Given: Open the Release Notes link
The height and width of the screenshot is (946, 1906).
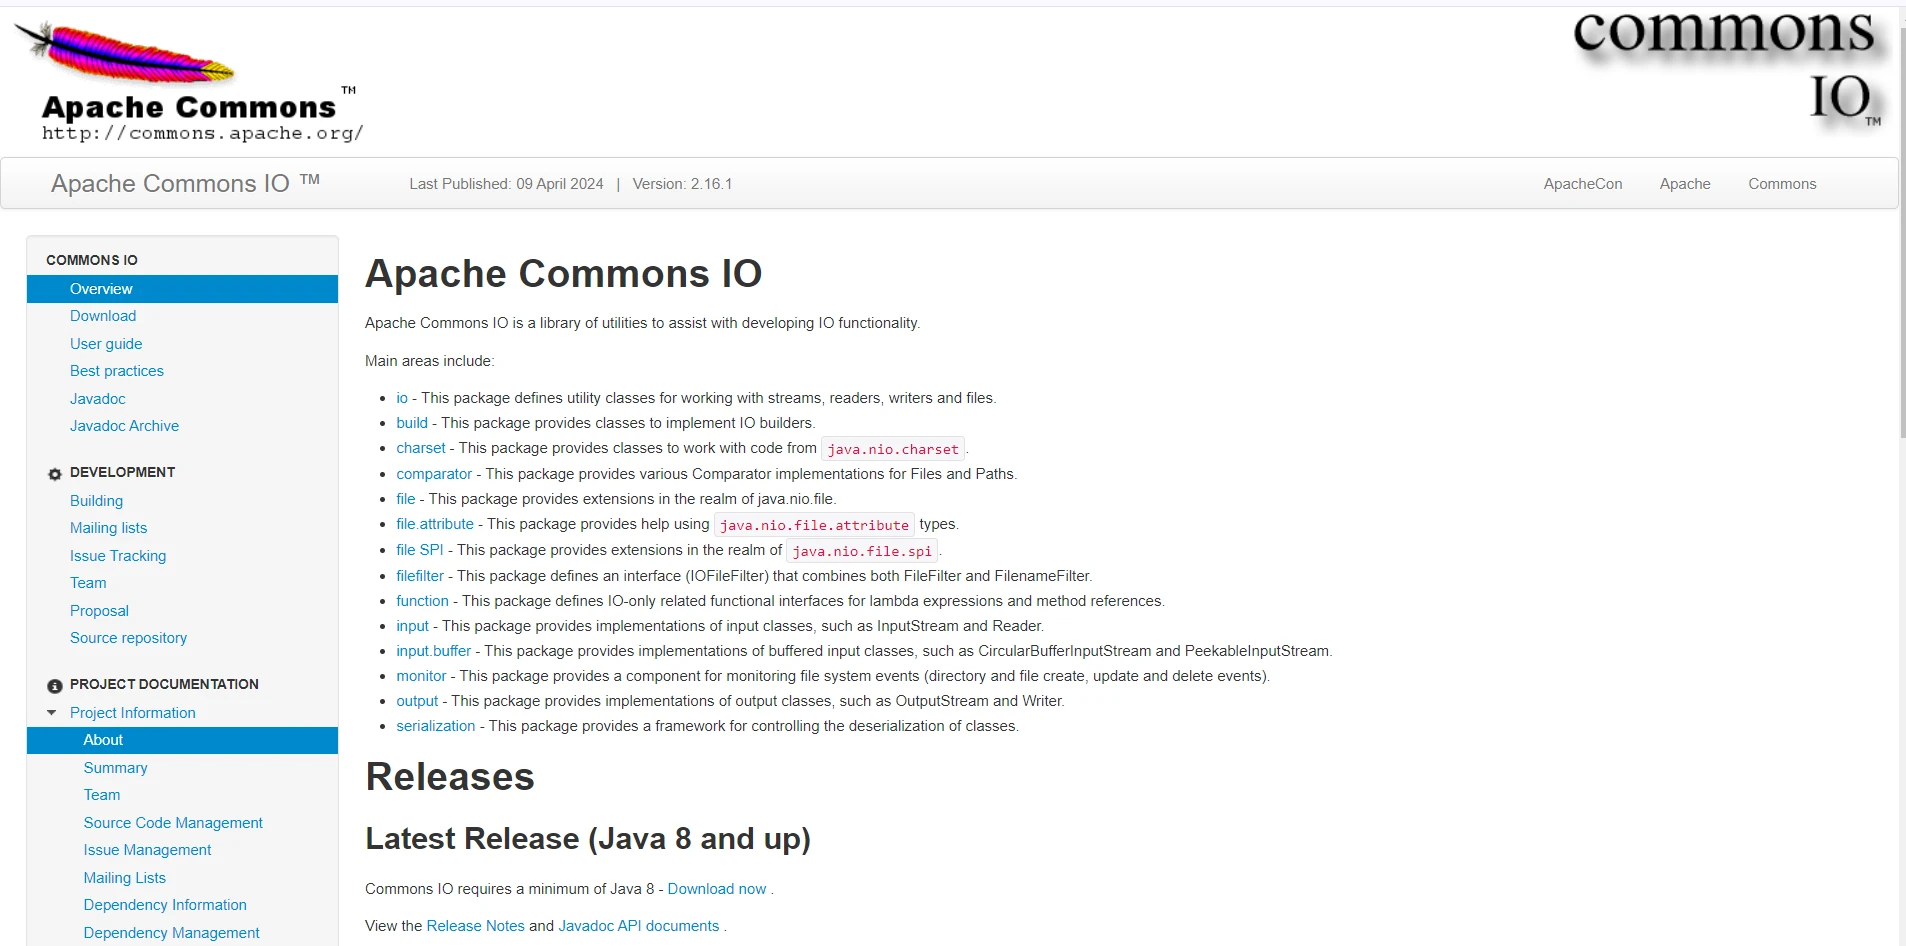Looking at the screenshot, I should (475, 926).
